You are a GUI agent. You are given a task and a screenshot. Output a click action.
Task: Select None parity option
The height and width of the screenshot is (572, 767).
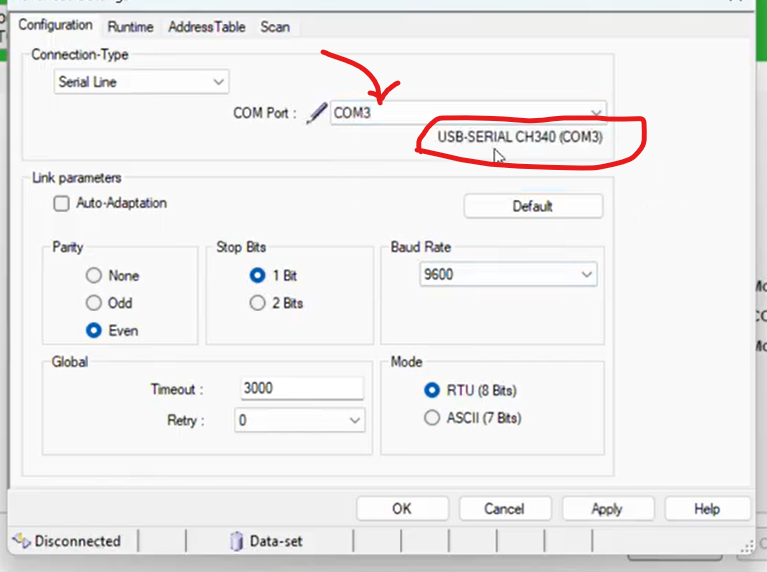[94, 275]
